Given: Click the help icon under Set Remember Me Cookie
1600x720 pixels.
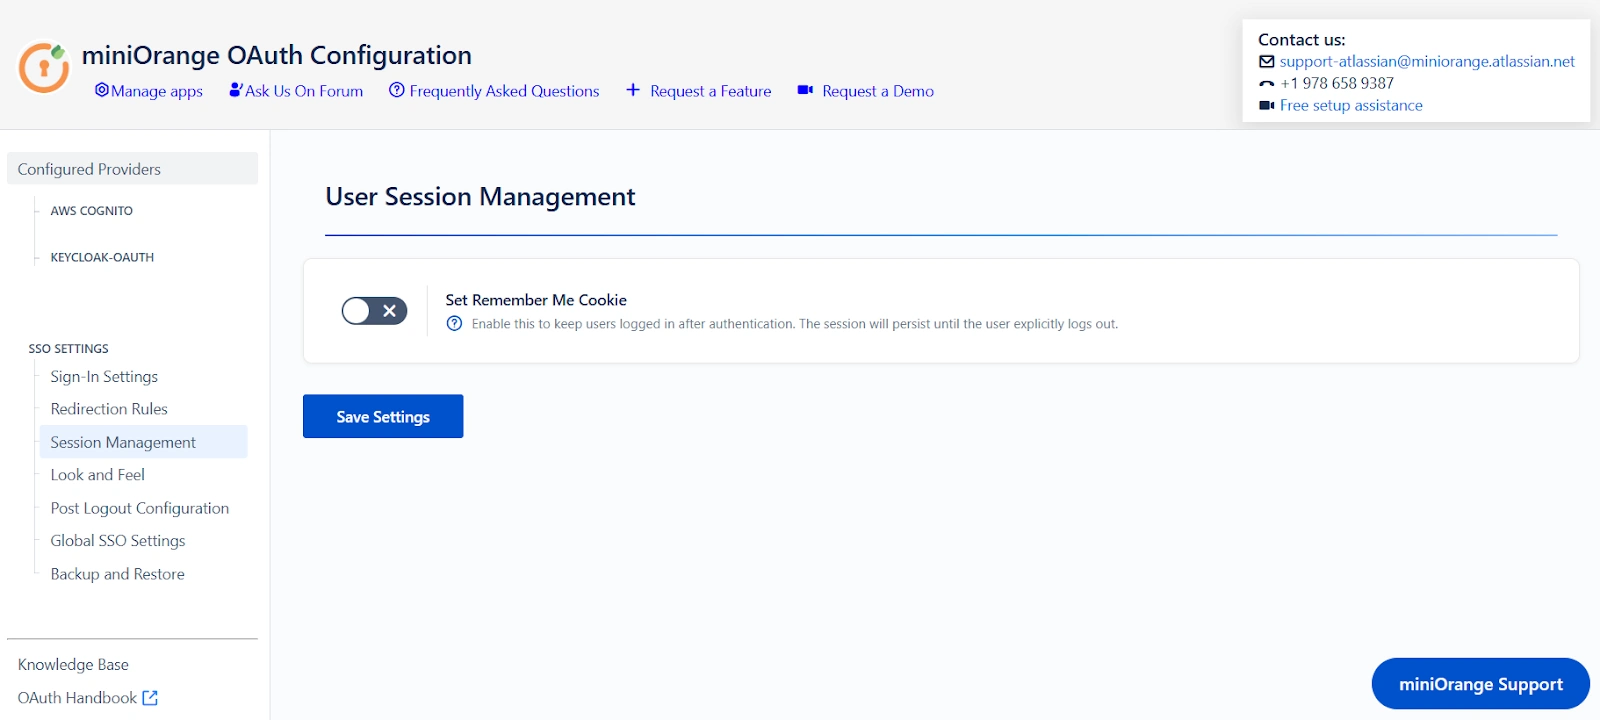Looking at the screenshot, I should (x=454, y=323).
